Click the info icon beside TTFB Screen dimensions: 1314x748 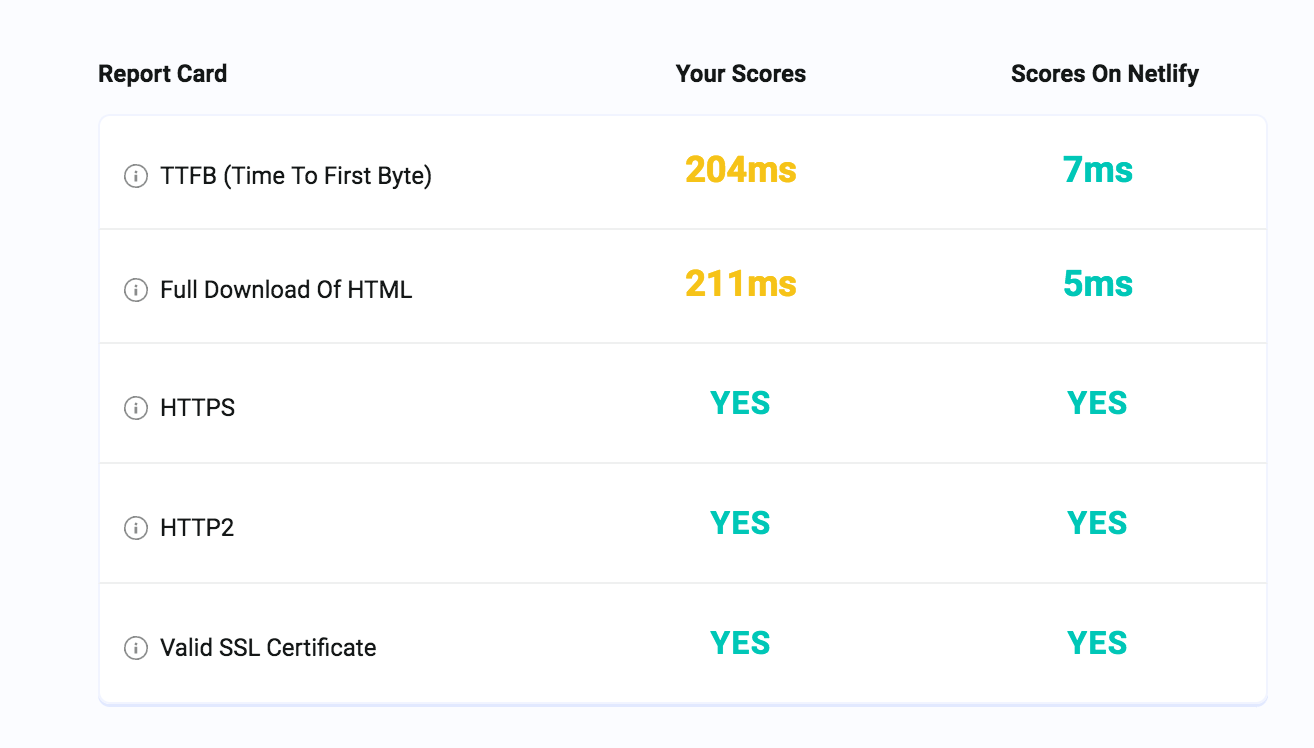(x=135, y=177)
